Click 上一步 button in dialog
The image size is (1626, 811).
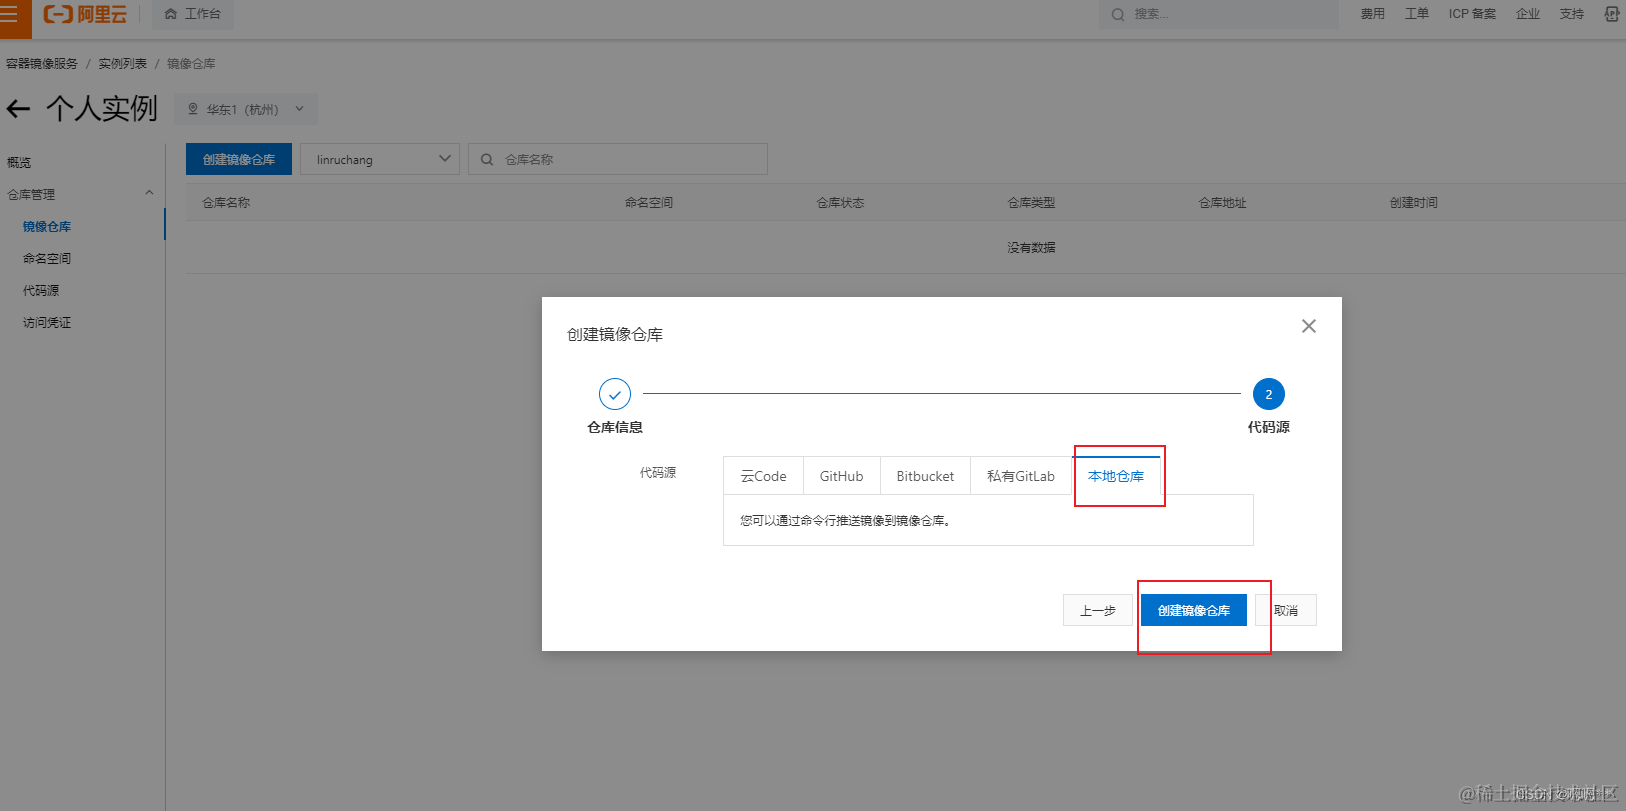point(1098,610)
